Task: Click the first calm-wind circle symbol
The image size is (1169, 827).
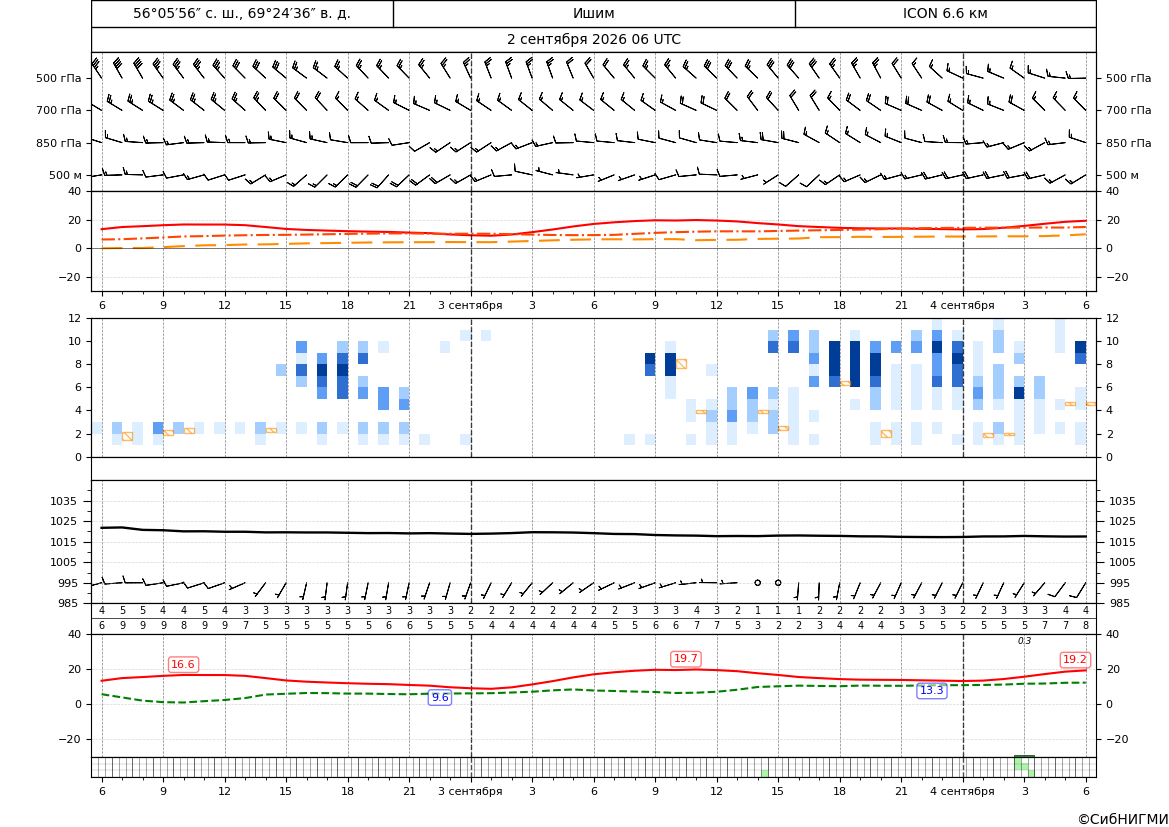Action: click(x=757, y=582)
